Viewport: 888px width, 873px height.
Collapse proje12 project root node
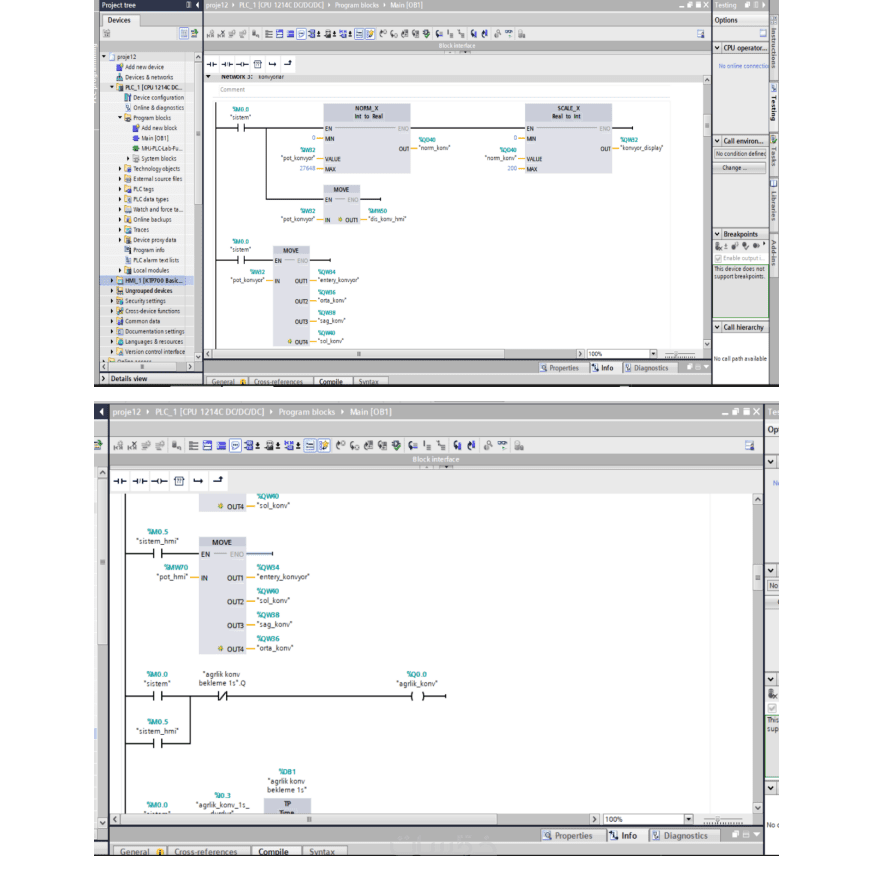click(104, 57)
